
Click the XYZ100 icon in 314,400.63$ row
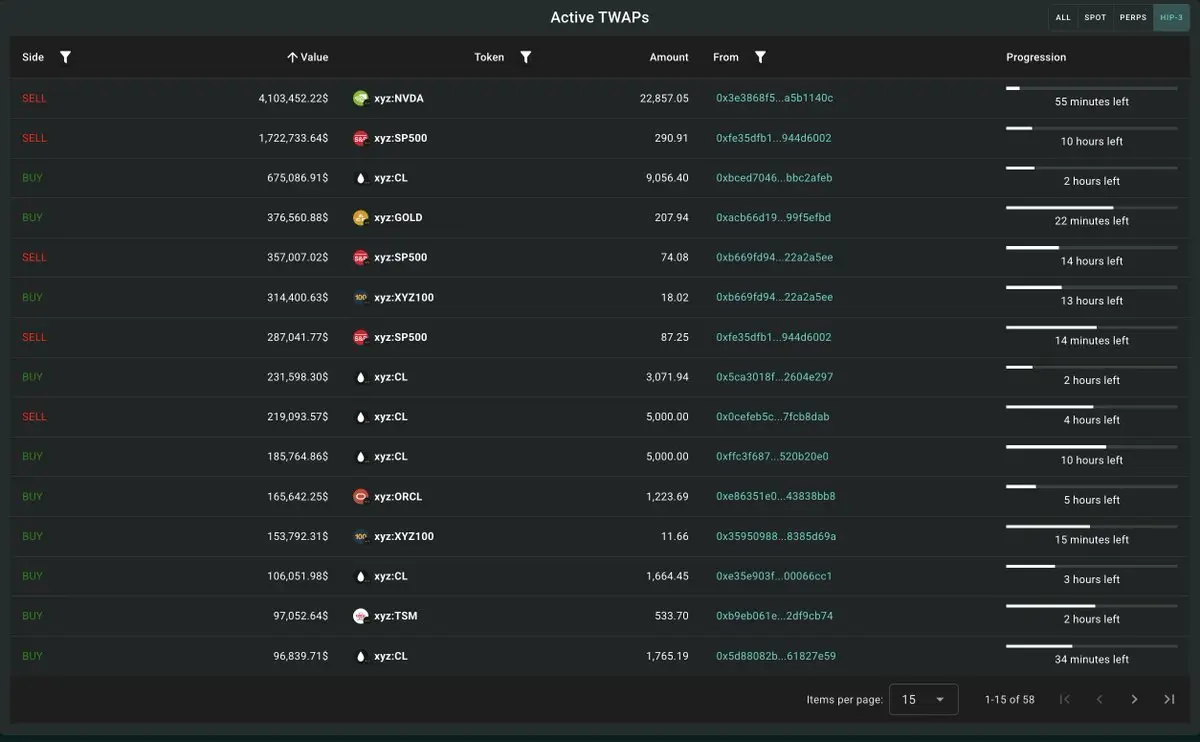(361, 297)
